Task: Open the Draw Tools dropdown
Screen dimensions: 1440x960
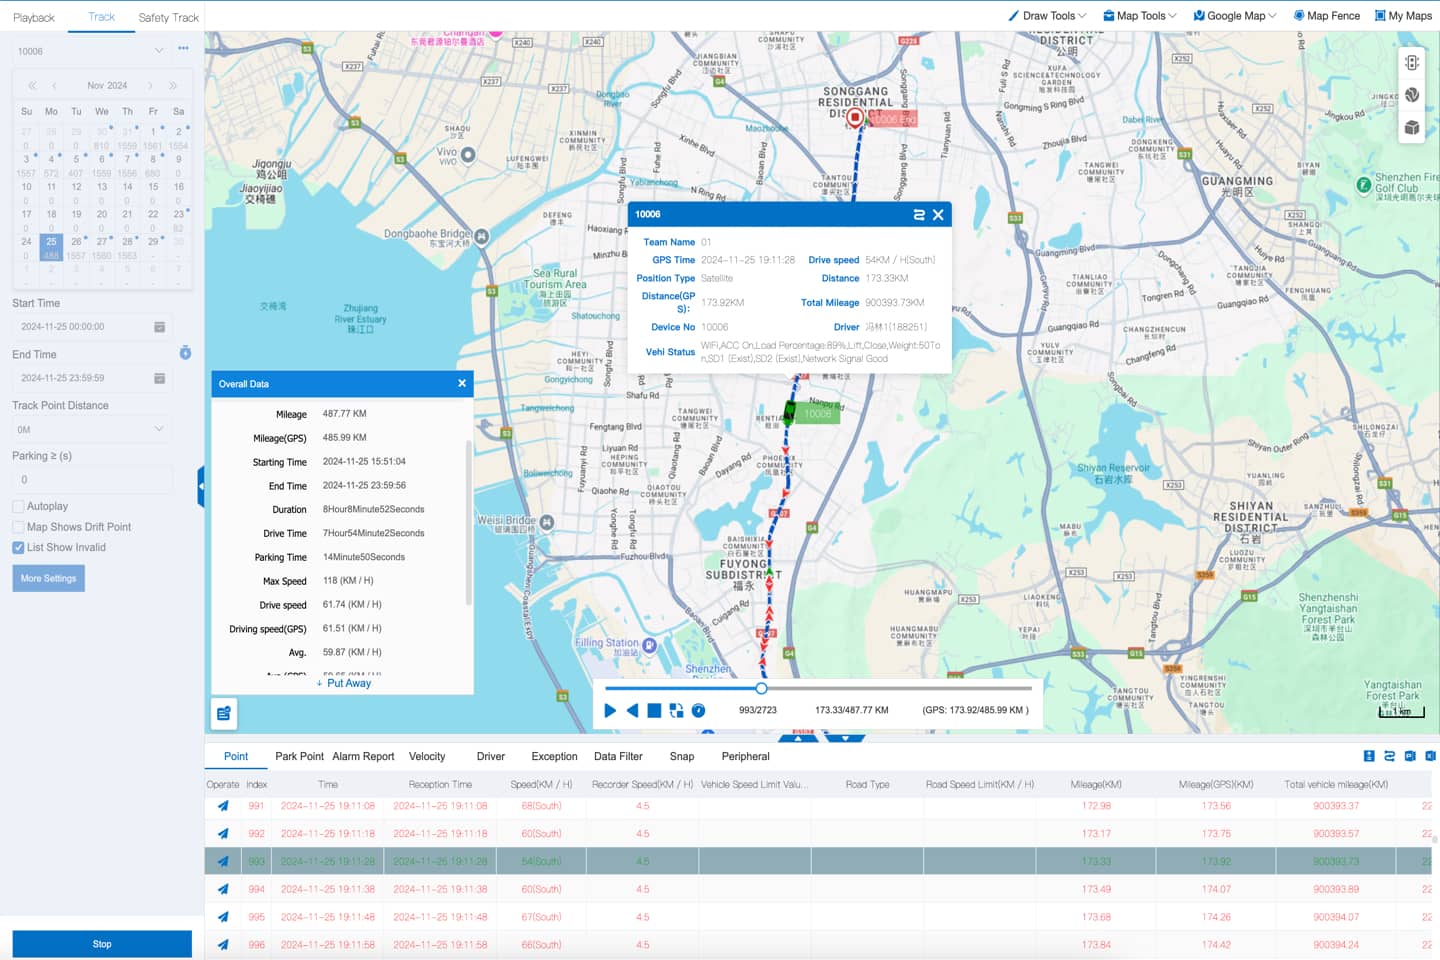Action: coord(1047,16)
